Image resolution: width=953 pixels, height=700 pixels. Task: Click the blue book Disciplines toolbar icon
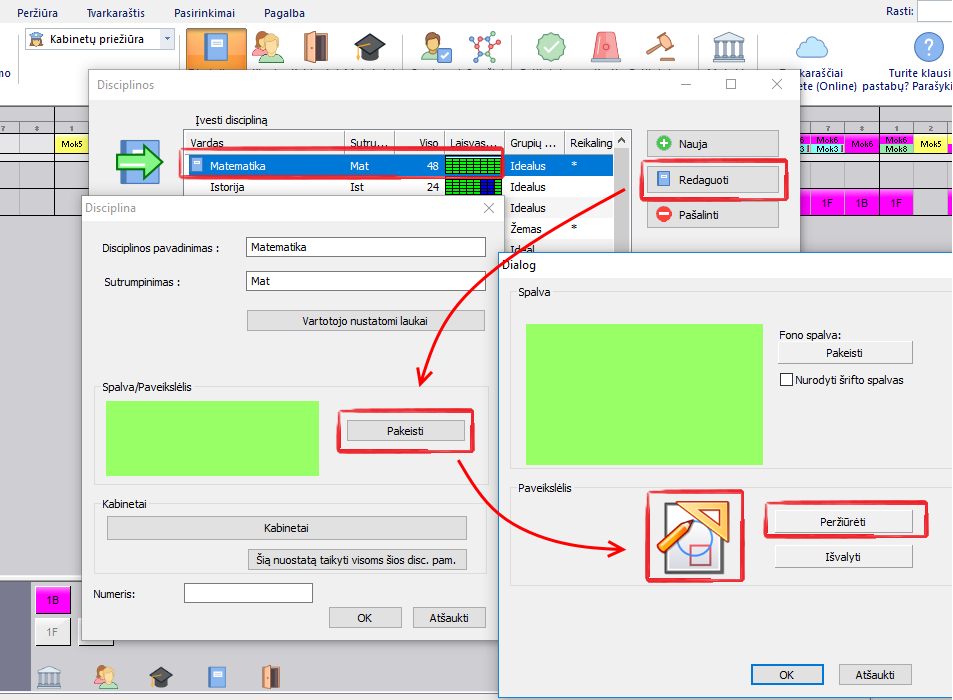pyautogui.click(x=216, y=49)
